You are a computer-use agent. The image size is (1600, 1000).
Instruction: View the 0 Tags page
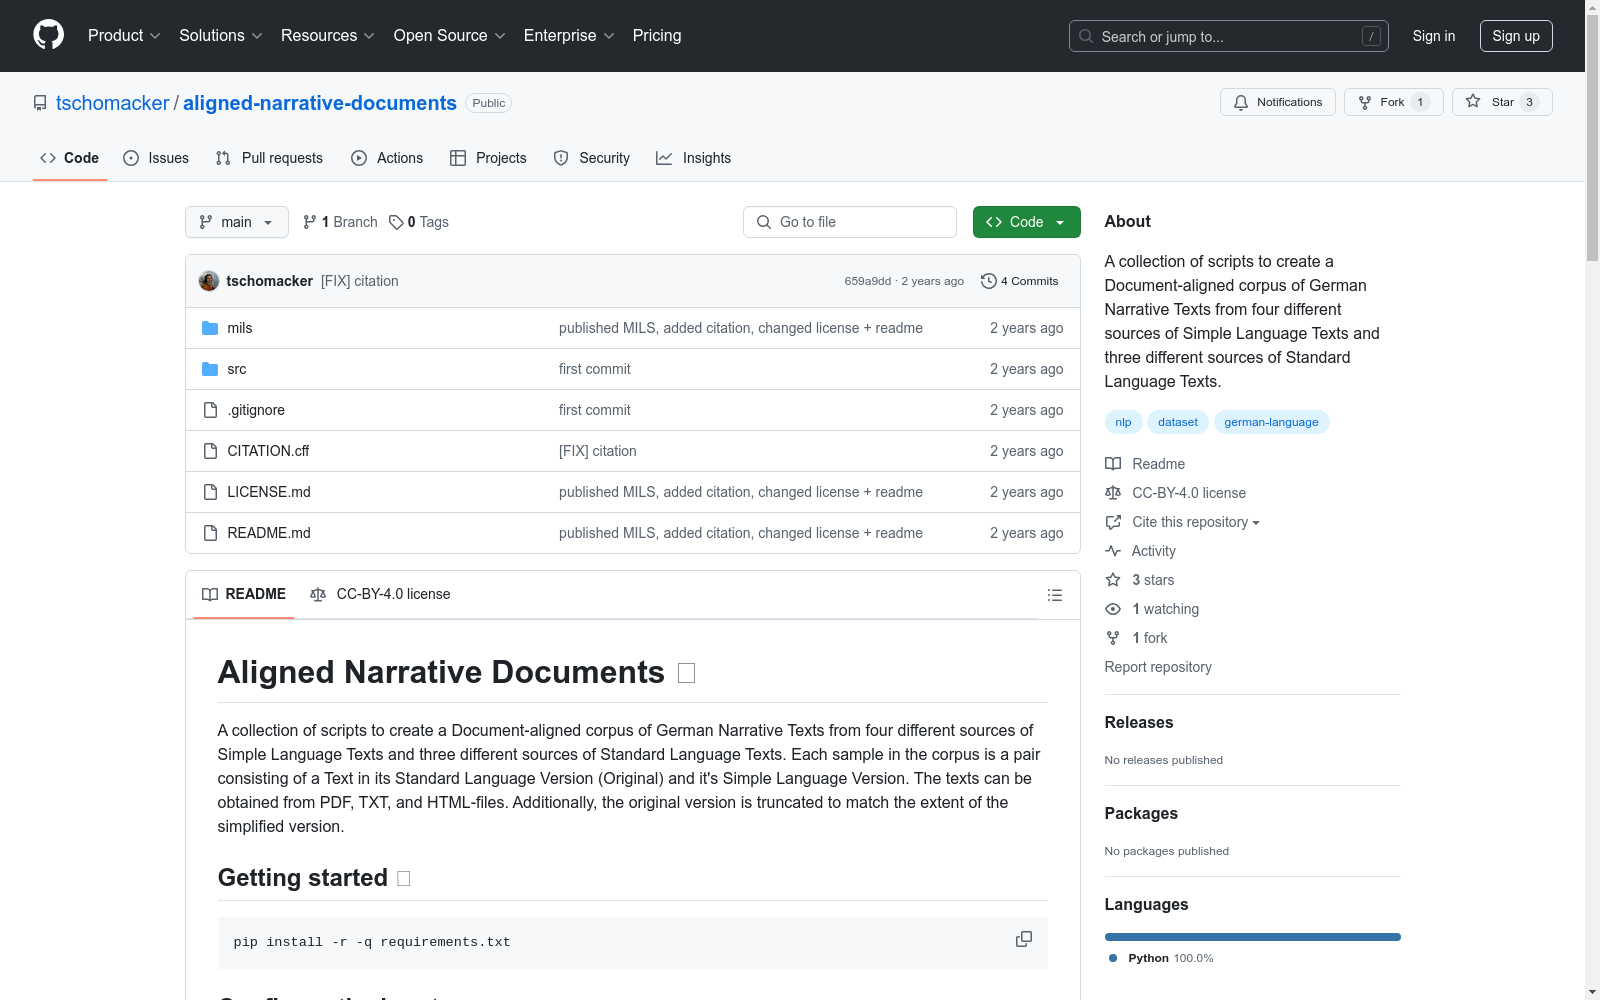coord(419,222)
